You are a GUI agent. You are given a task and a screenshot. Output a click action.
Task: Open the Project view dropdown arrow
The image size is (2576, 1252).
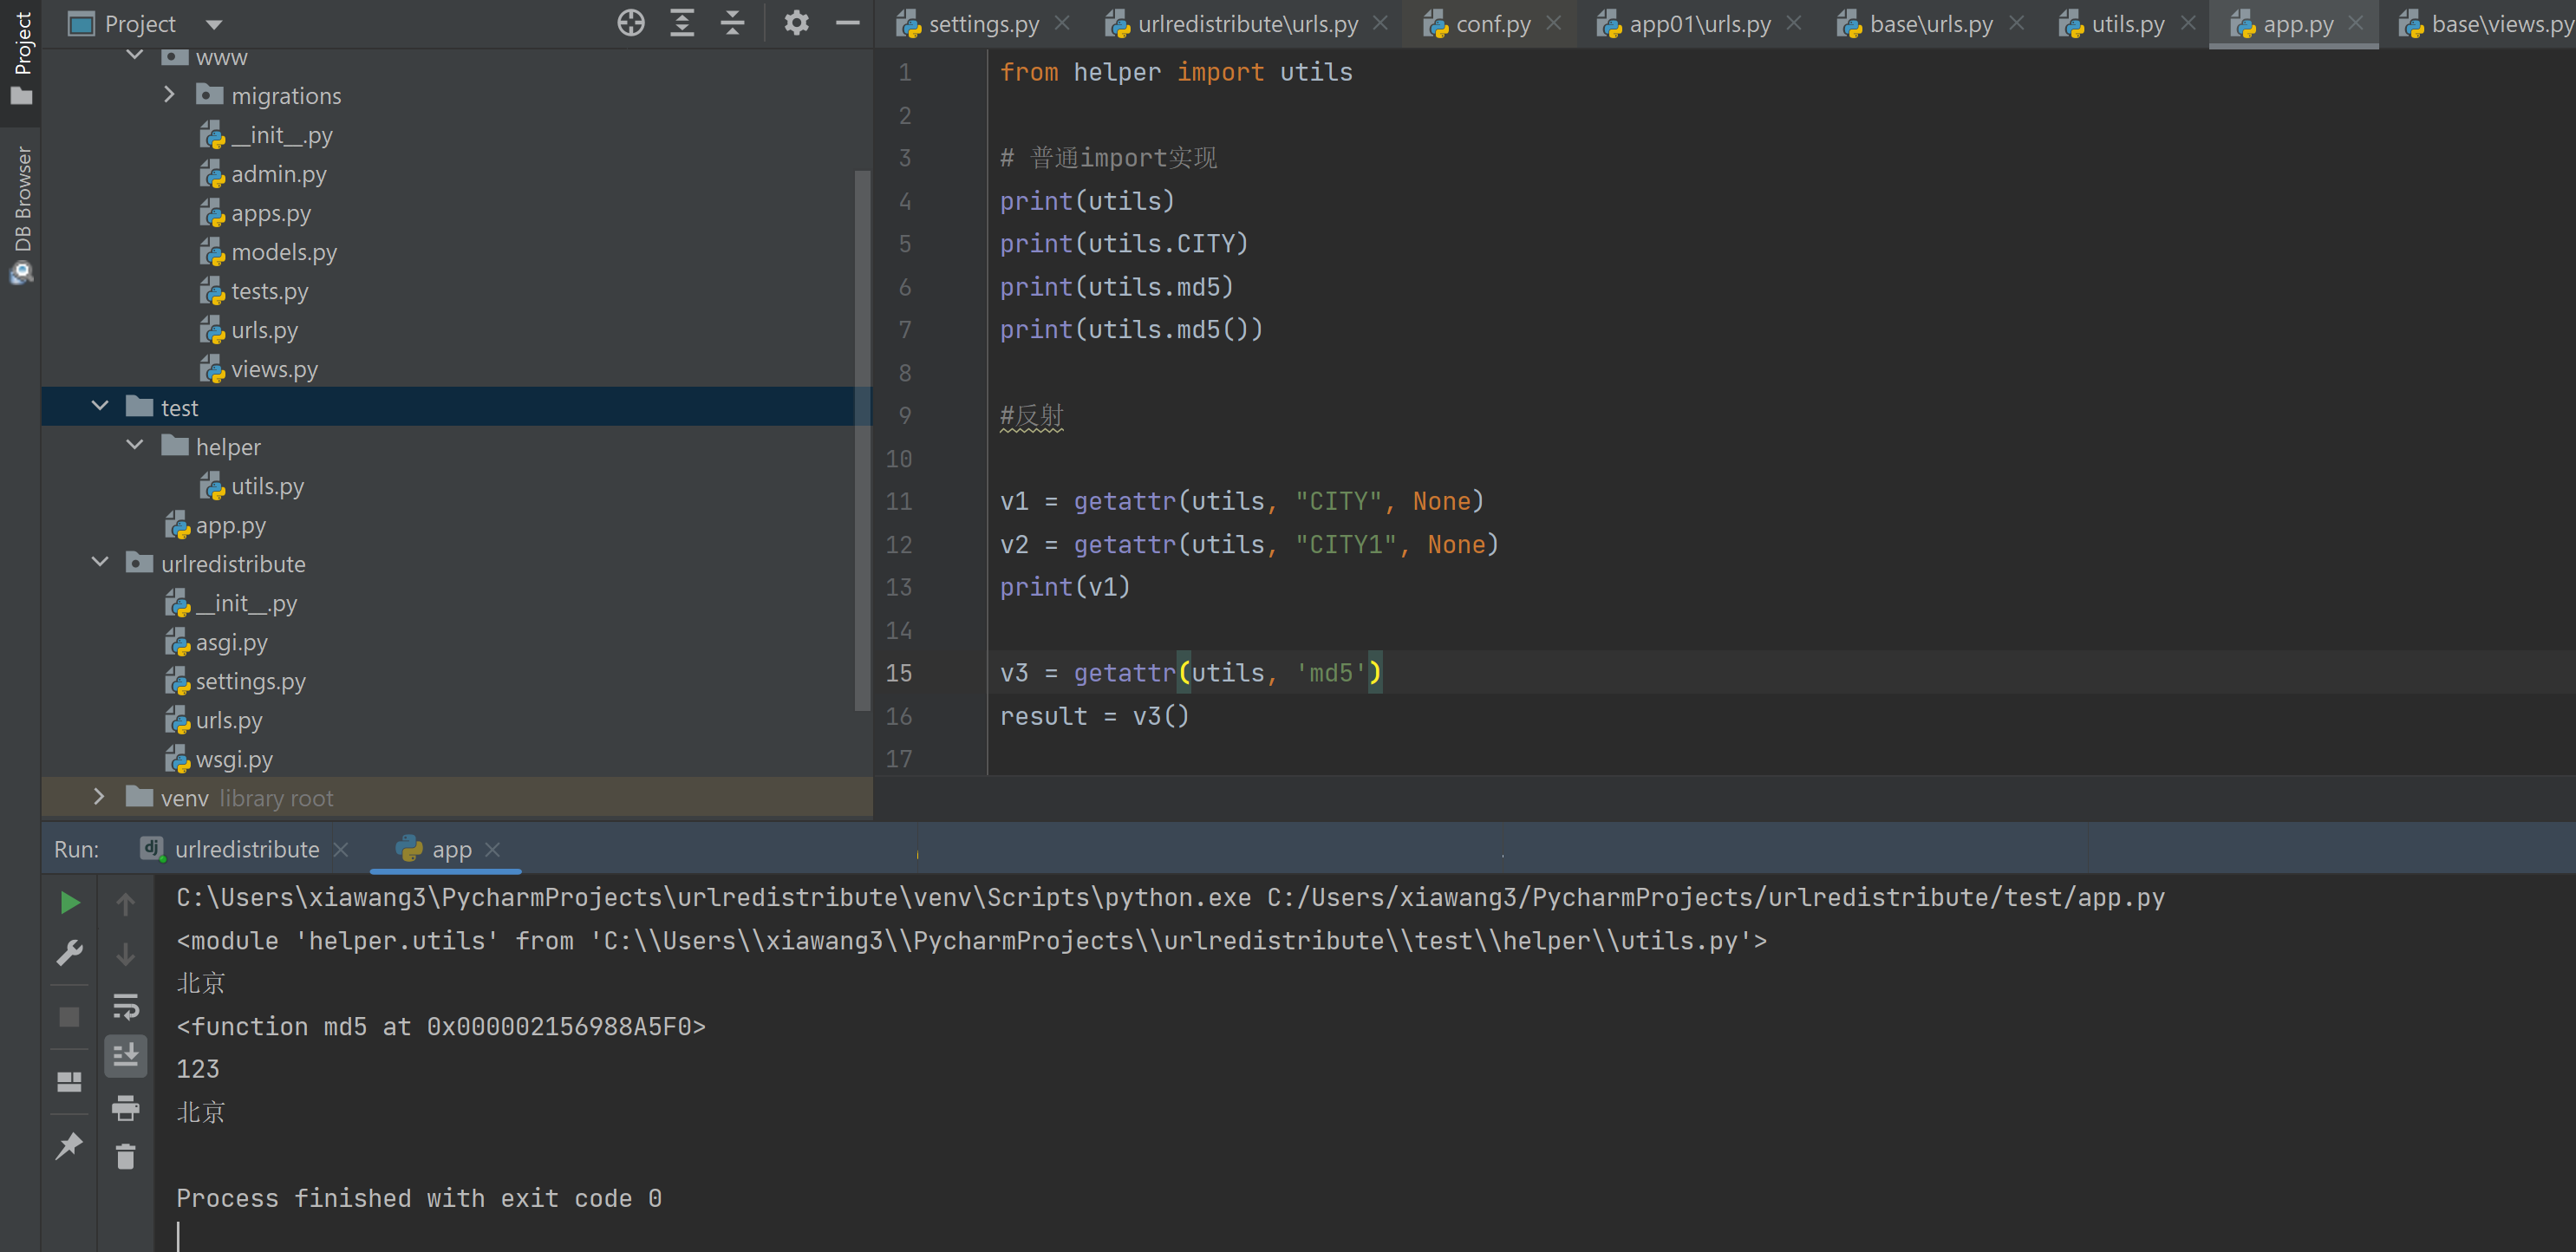click(214, 24)
